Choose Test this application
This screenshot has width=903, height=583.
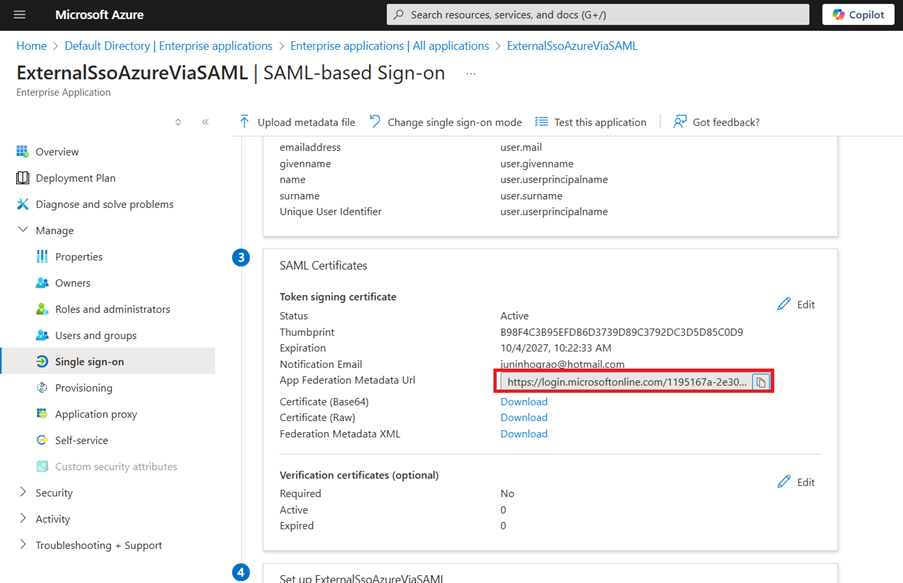tap(600, 122)
